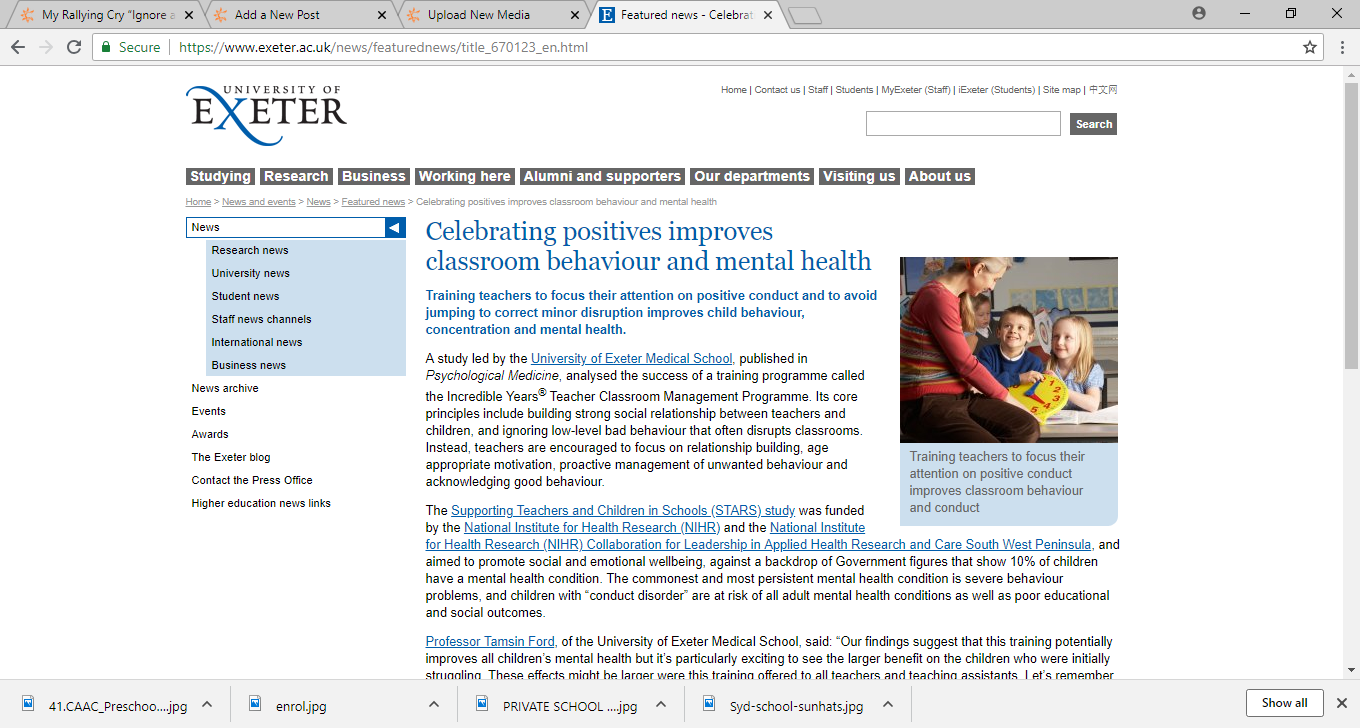Select Business news in sidebar
The image size is (1360, 728).
click(249, 365)
